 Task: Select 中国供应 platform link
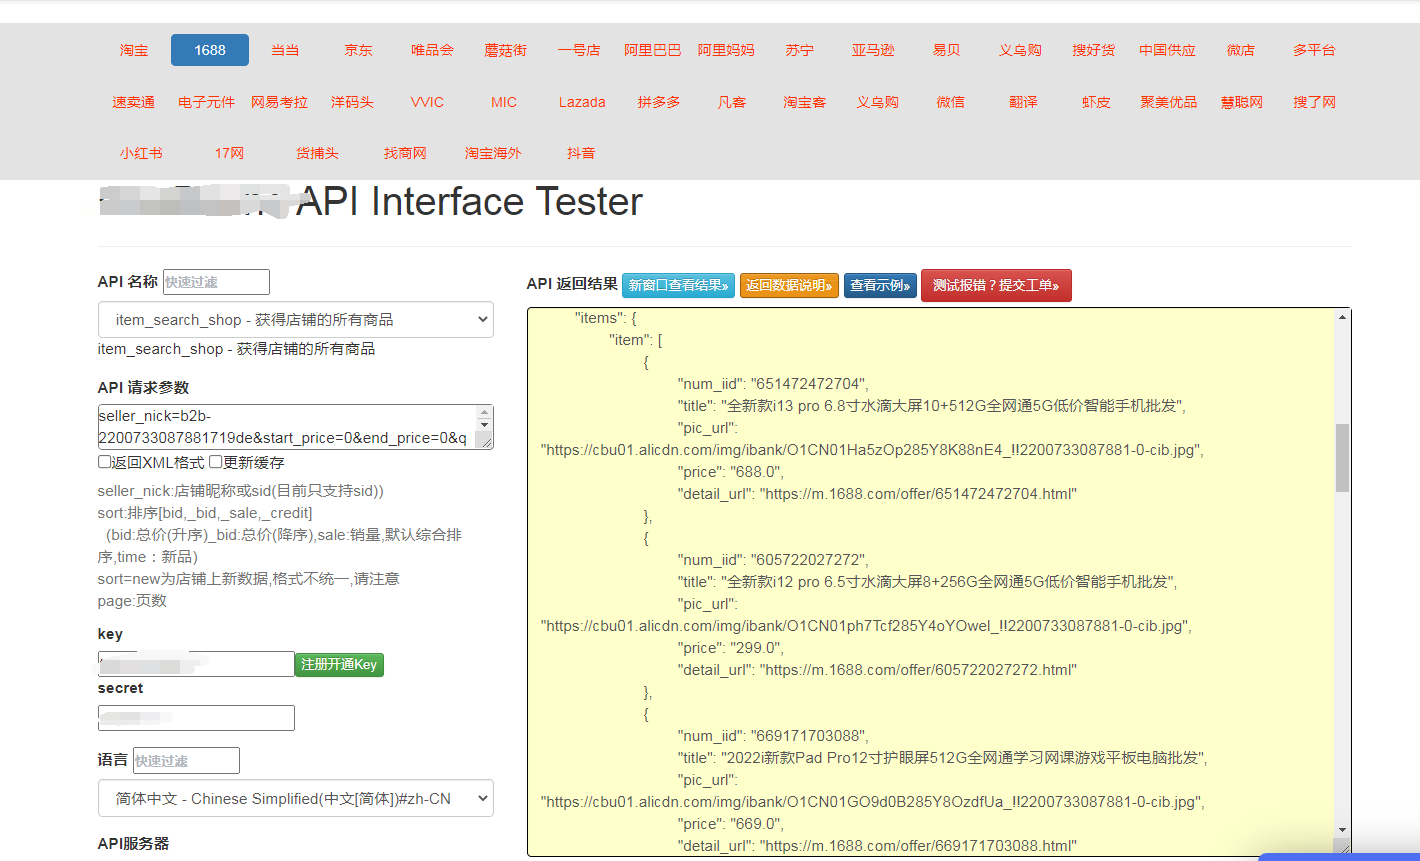(1167, 50)
